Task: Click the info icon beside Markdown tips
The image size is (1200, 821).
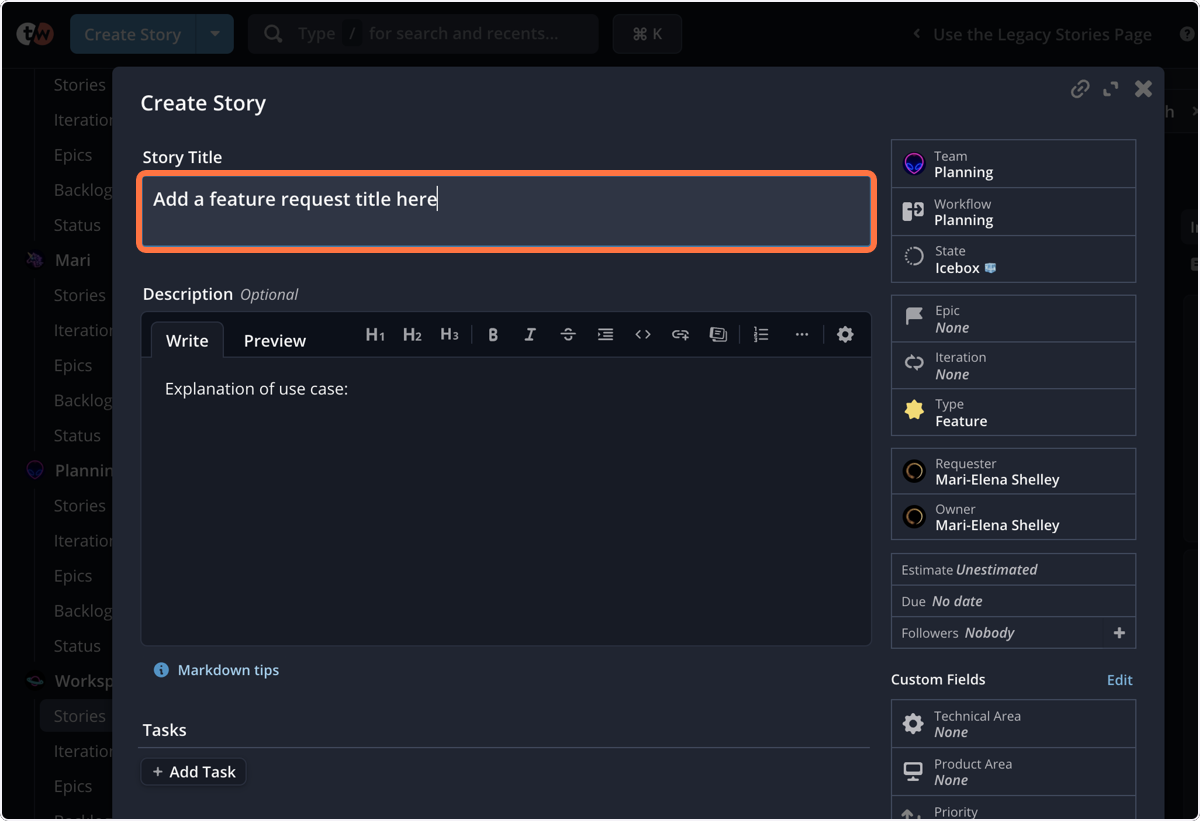Action: 161,670
